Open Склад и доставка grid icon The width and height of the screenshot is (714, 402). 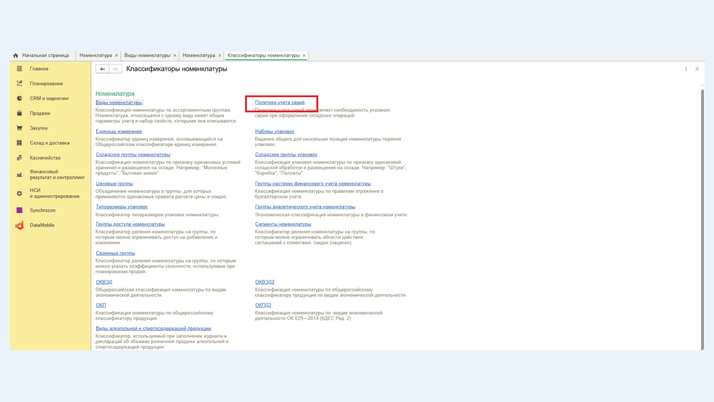(x=19, y=143)
